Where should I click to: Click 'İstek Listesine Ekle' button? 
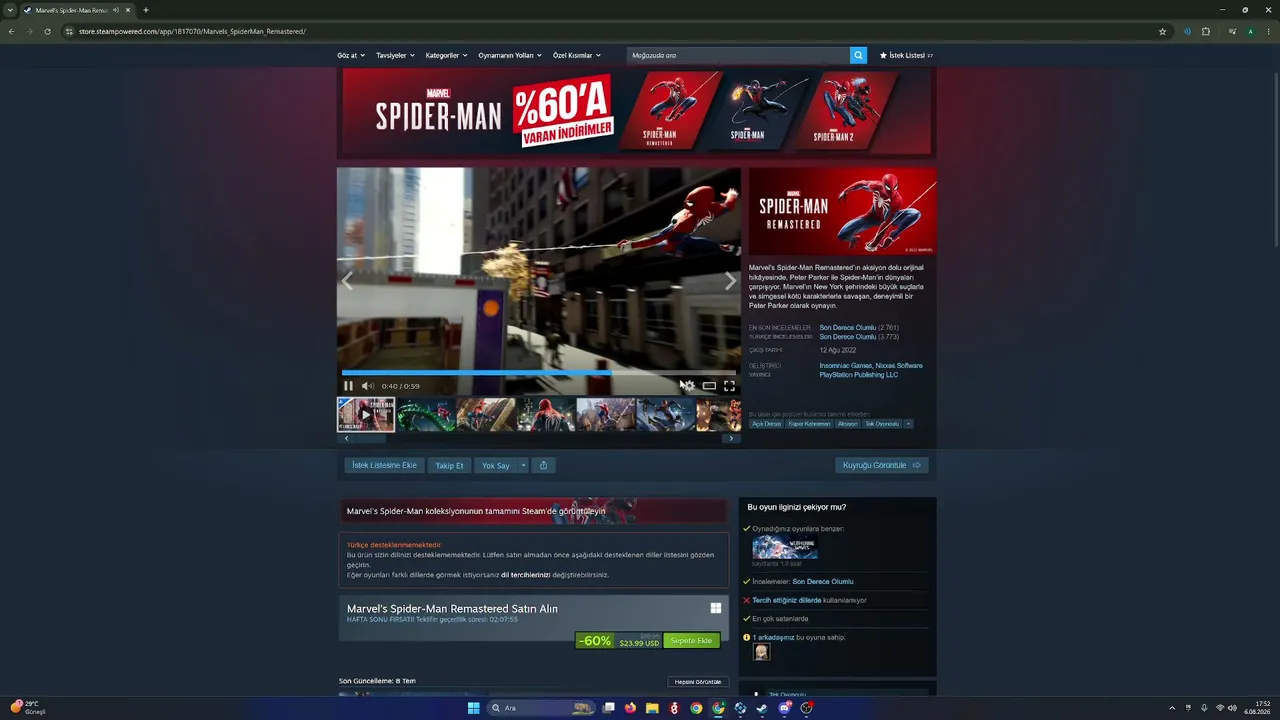click(384, 465)
